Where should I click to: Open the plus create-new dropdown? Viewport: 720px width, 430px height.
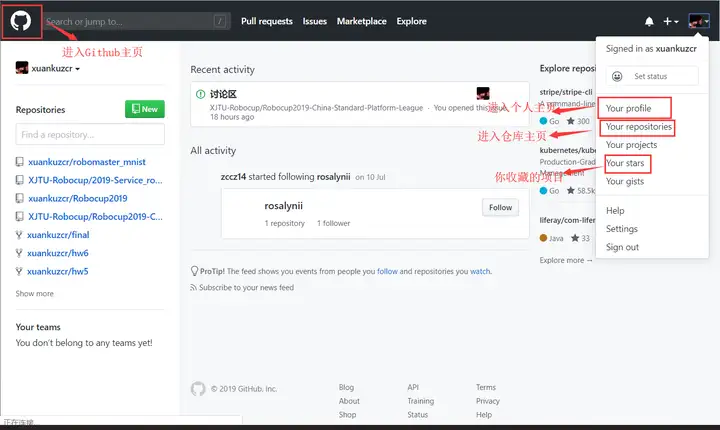[x=670, y=21]
